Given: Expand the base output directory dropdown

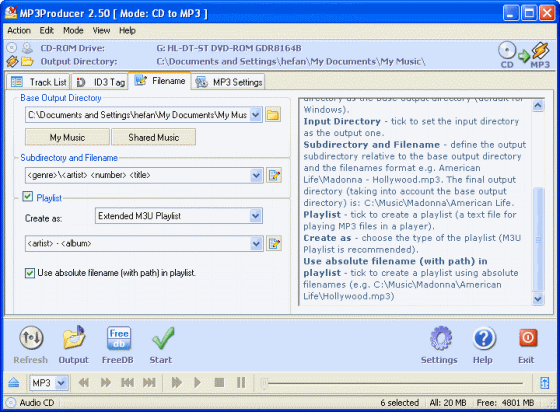Looking at the screenshot, I should click(255, 115).
